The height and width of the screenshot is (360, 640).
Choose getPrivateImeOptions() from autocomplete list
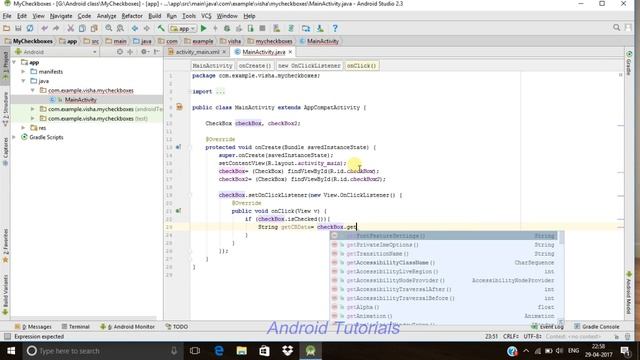(x=445, y=245)
